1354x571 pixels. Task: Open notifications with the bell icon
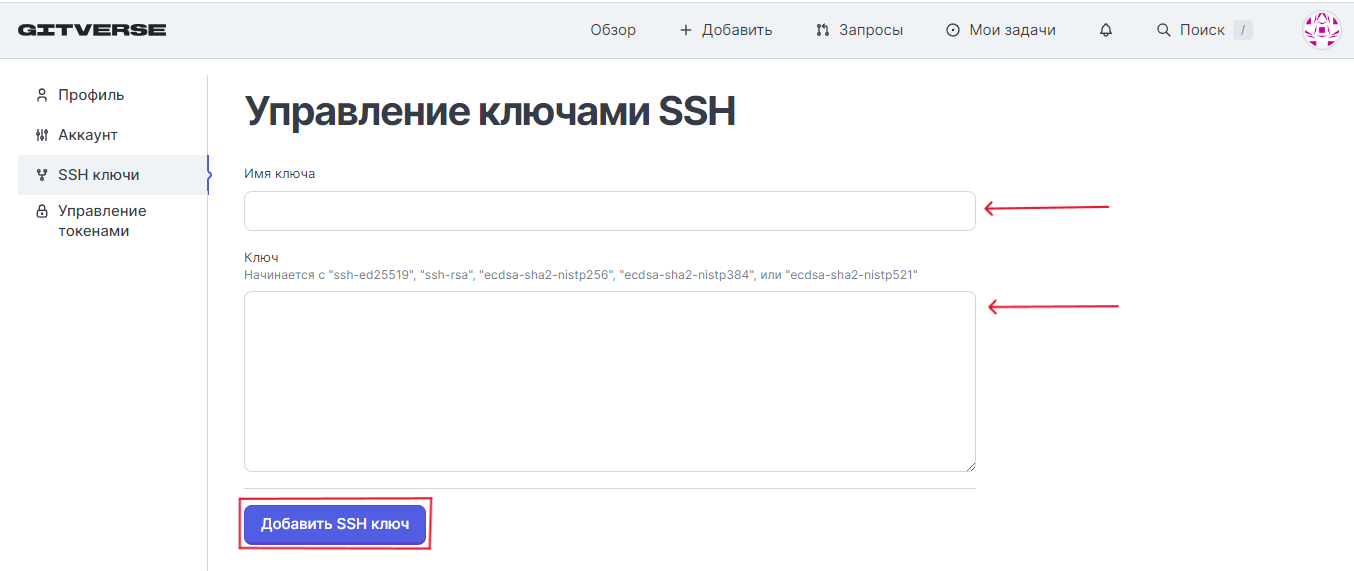point(1106,30)
